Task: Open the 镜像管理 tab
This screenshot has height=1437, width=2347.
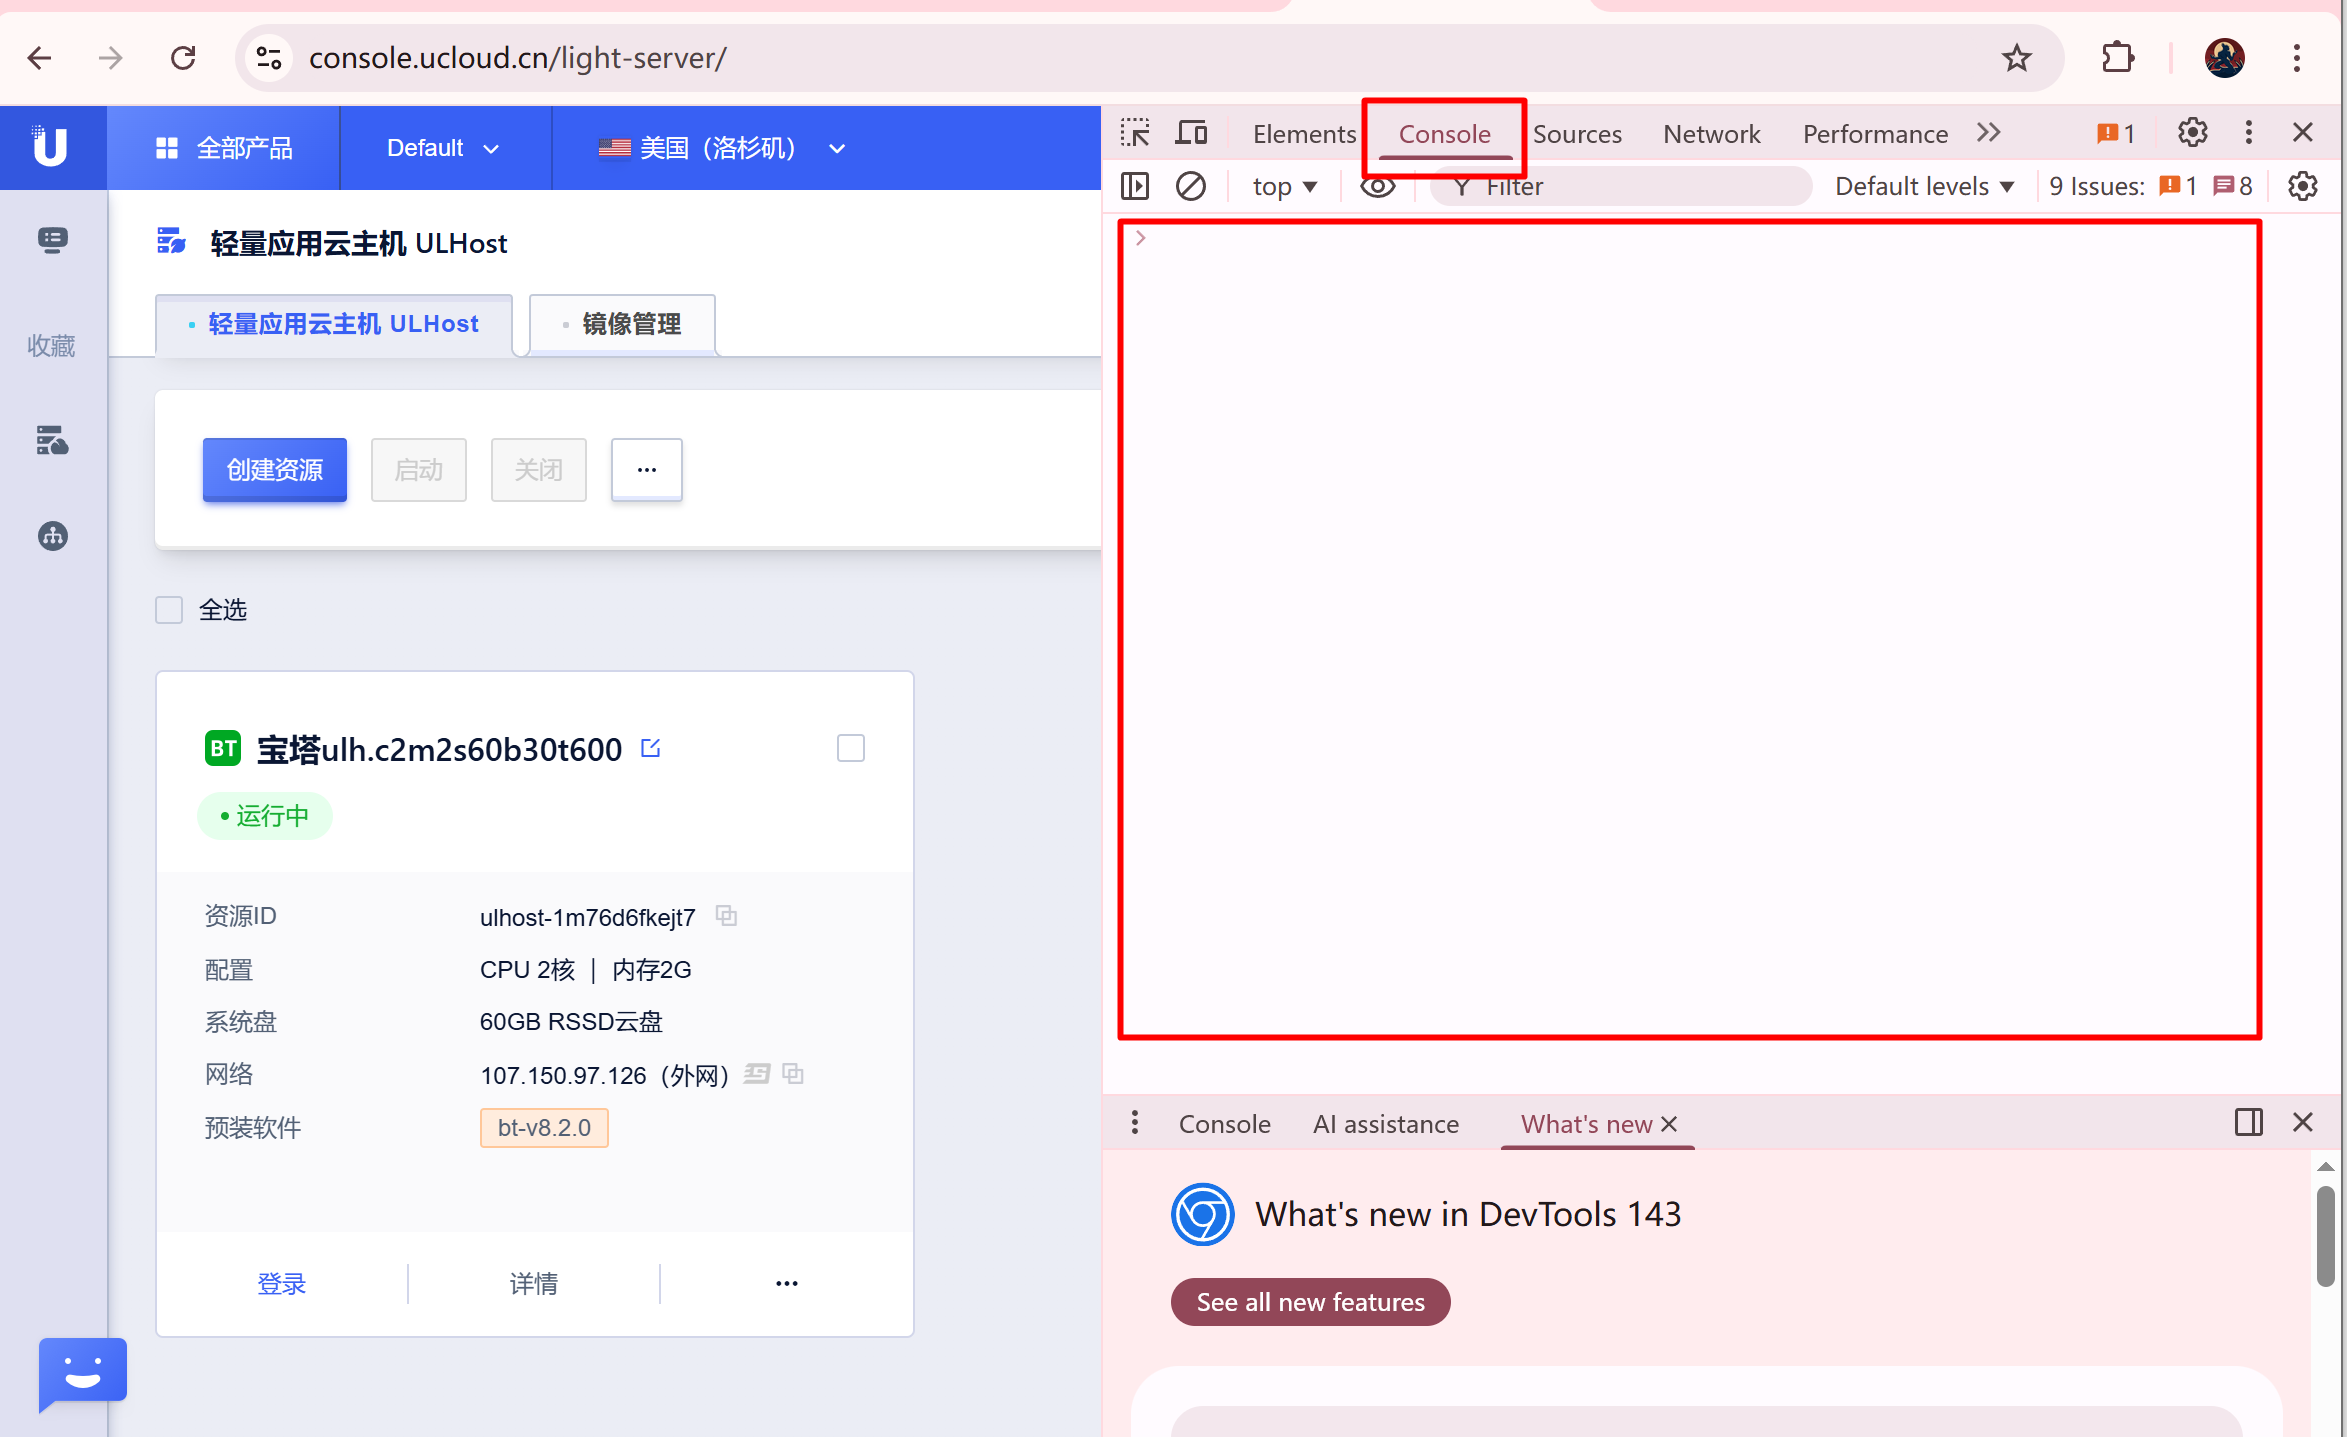Action: (x=622, y=324)
